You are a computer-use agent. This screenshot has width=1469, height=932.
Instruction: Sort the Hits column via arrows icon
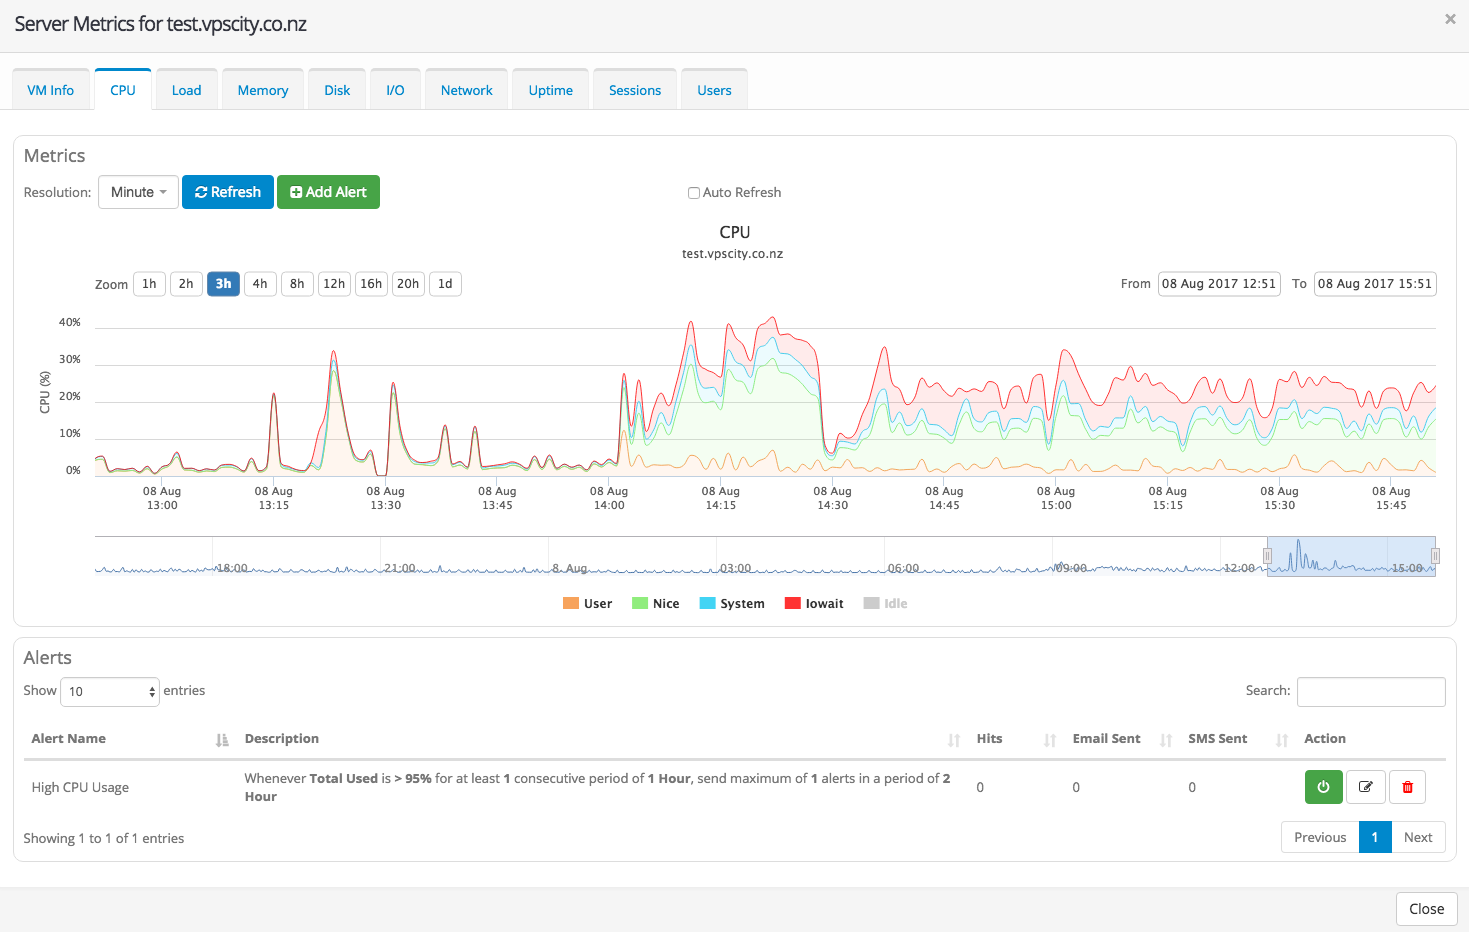(x=1049, y=740)
